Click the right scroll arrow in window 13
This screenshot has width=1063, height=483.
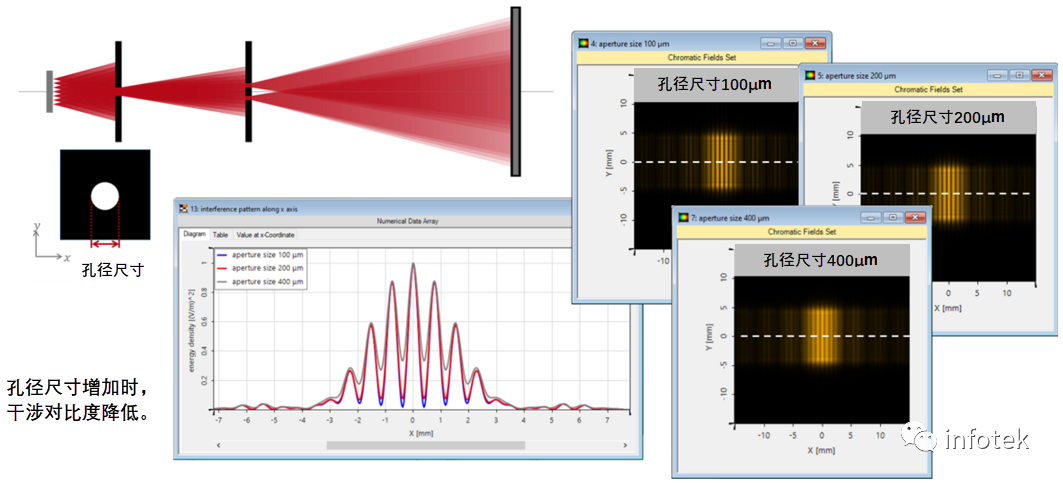tap(626, 445)
